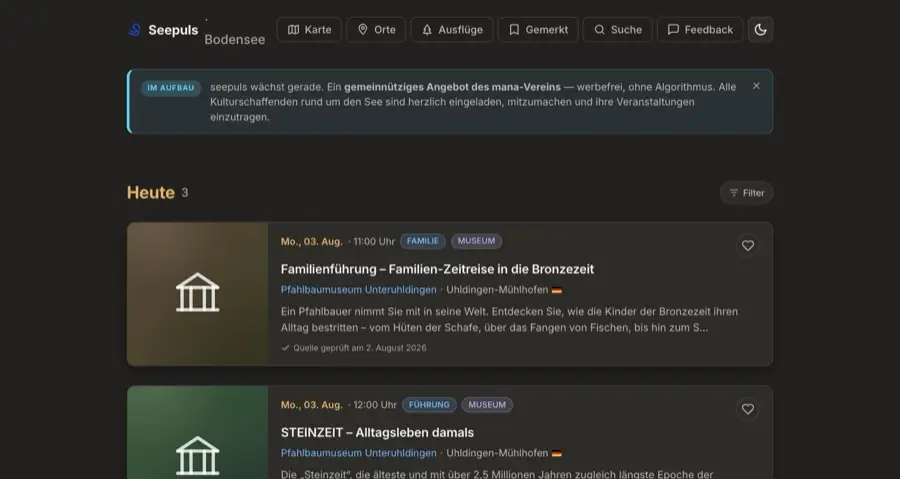Click 'Quelle geprüft am 2. August 2026'

coord(355,348)
